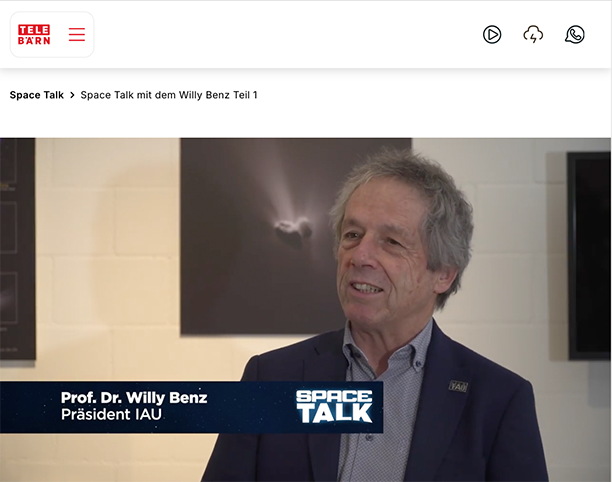Image resolution: width=612 pixels, height=482 pixels.
Task: Select 'Space Talk mit dem Willy Benz Teil 1' breadcrumb
Action: pyautogui.click(x=169, y=95)
